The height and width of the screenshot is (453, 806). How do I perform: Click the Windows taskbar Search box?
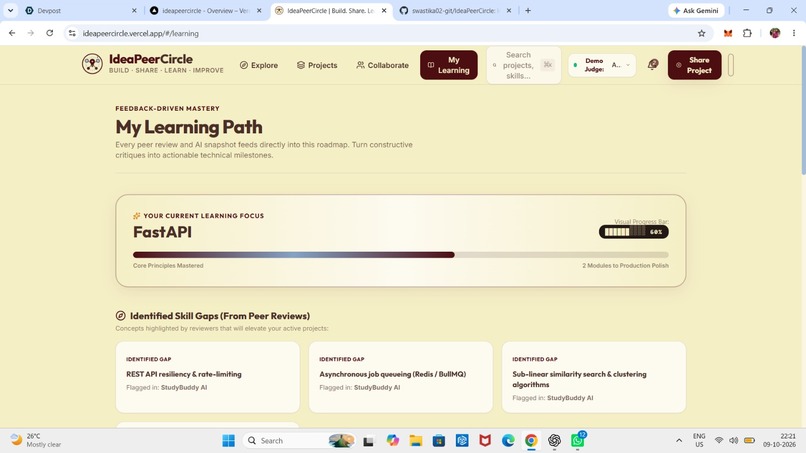coord(299,440)
